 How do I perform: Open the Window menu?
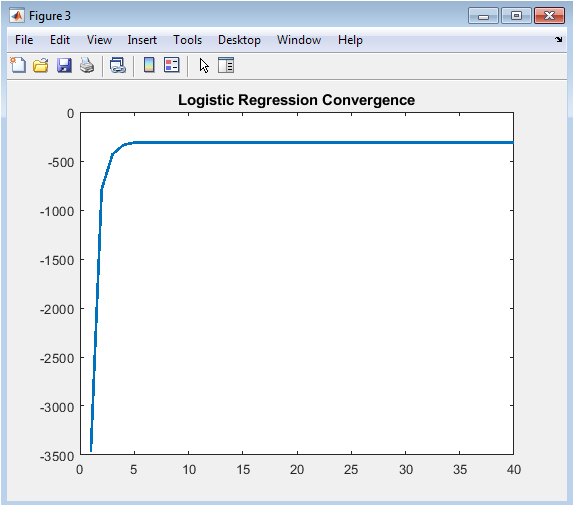coord(299,40)
